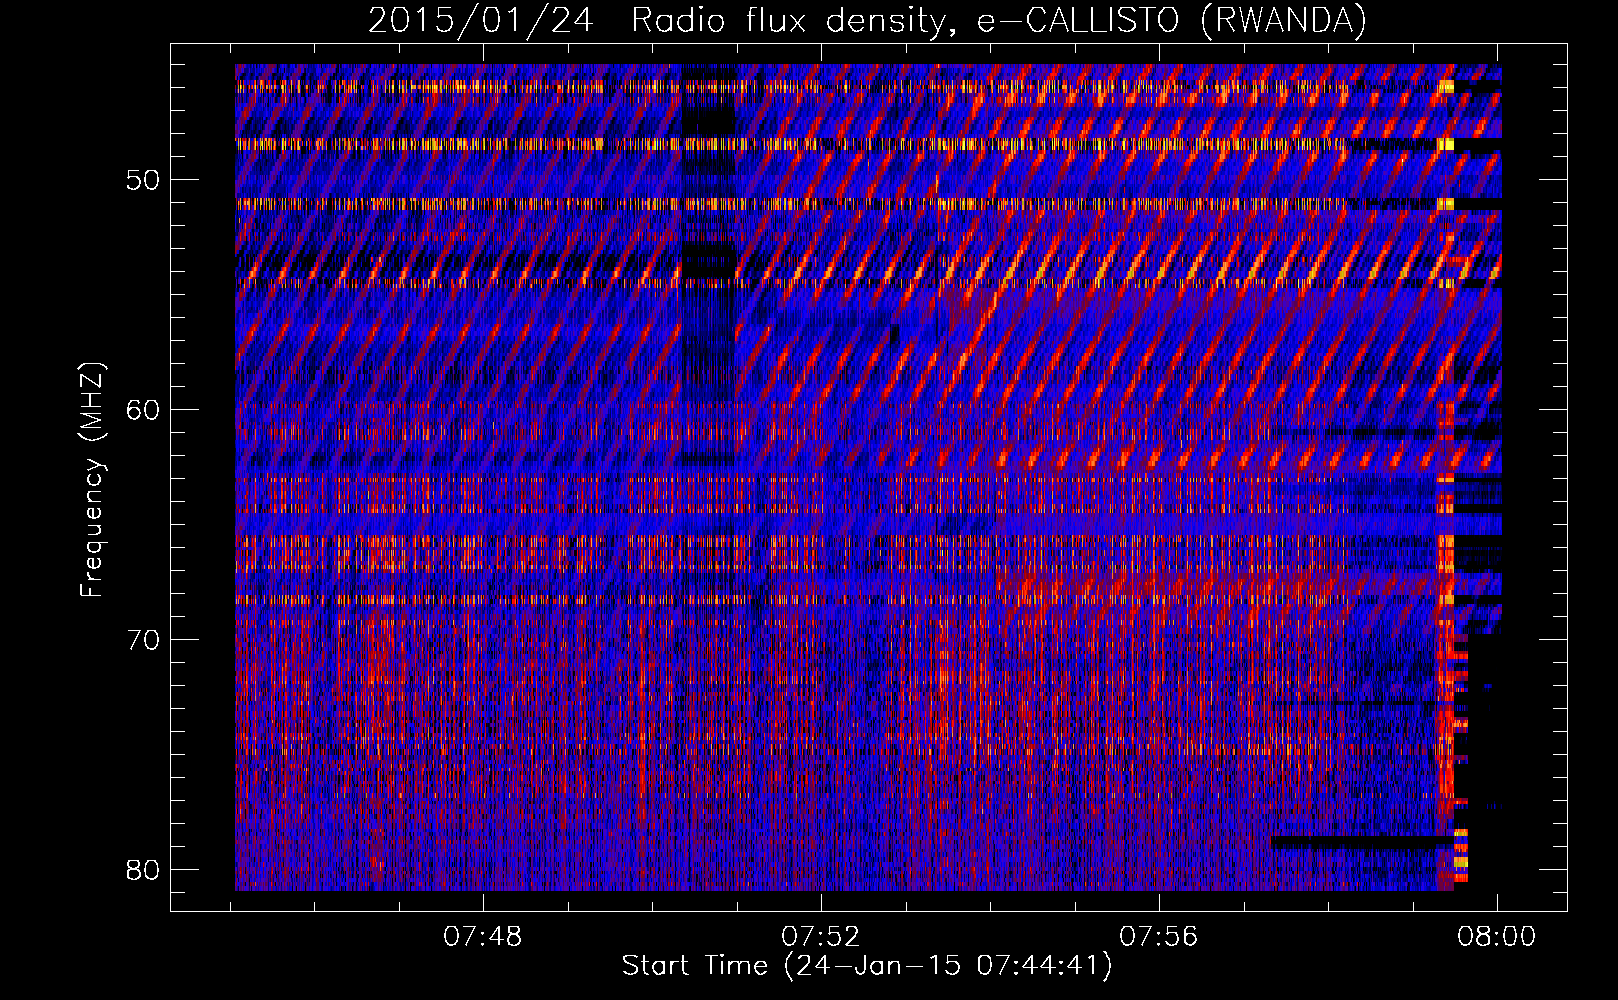The image size is (1618, 1000).
Task: Click the 80 frequency tick label
Action: tap(144, 870)
